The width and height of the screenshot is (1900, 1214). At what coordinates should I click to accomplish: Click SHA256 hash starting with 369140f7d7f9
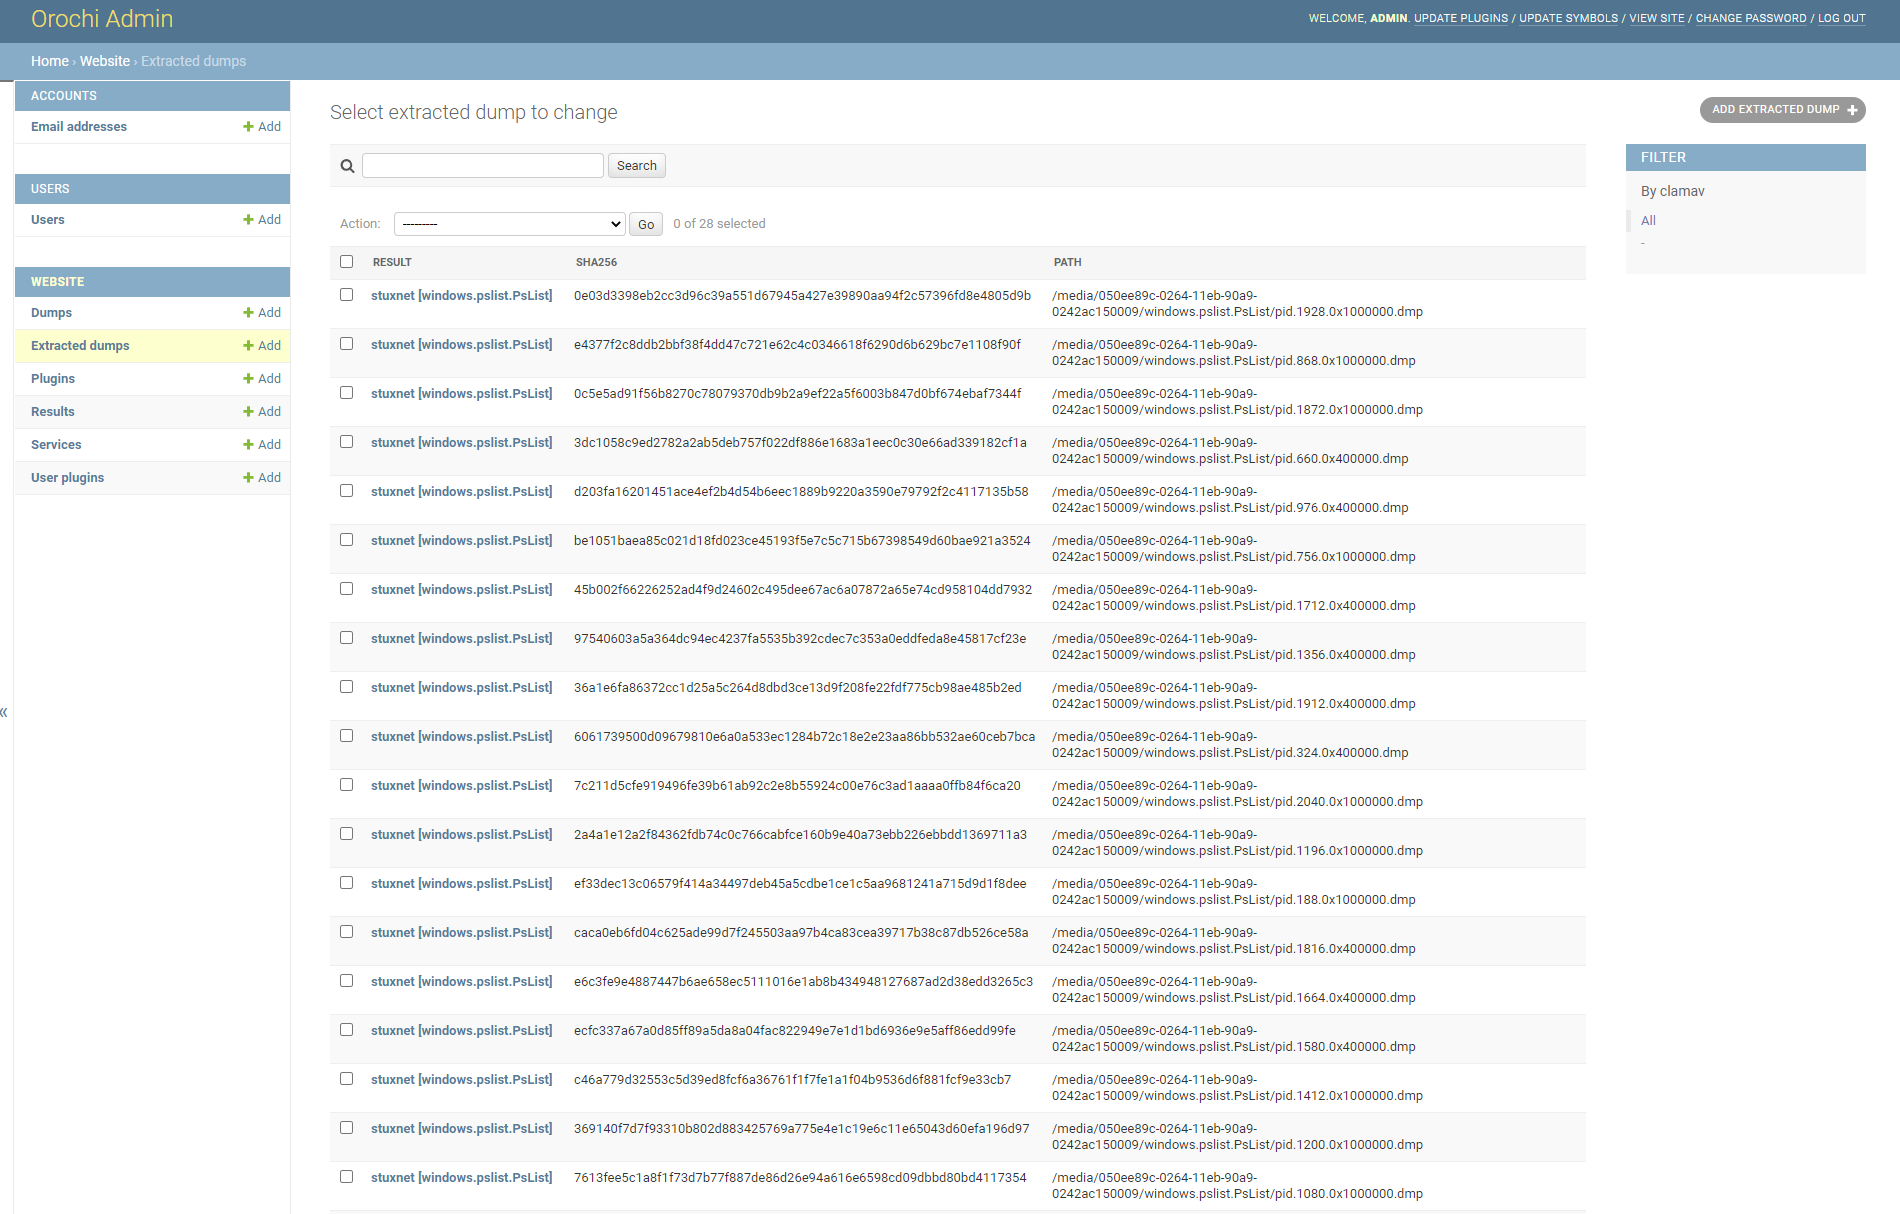click(x=801, y=1129)
